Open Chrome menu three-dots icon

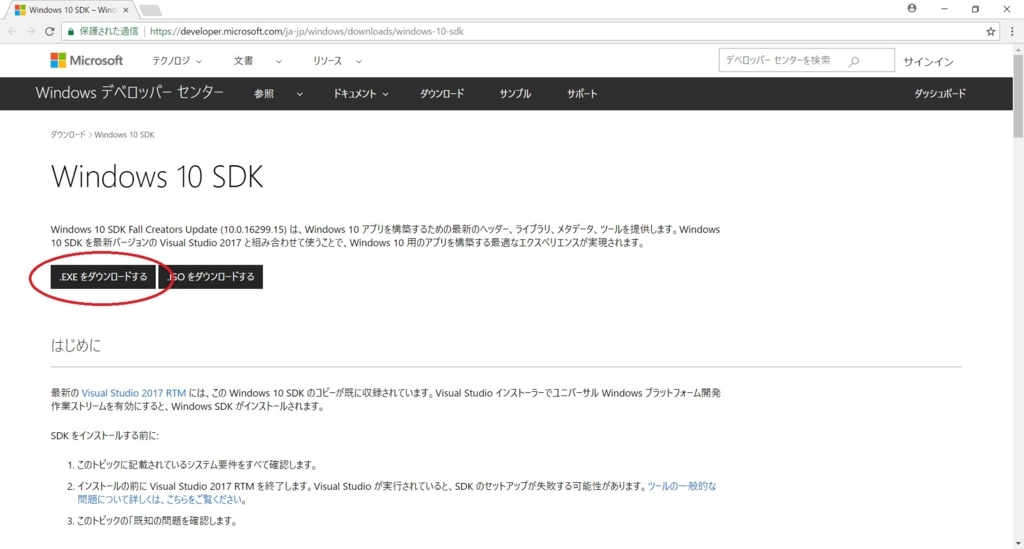[x=1012, y=31]
